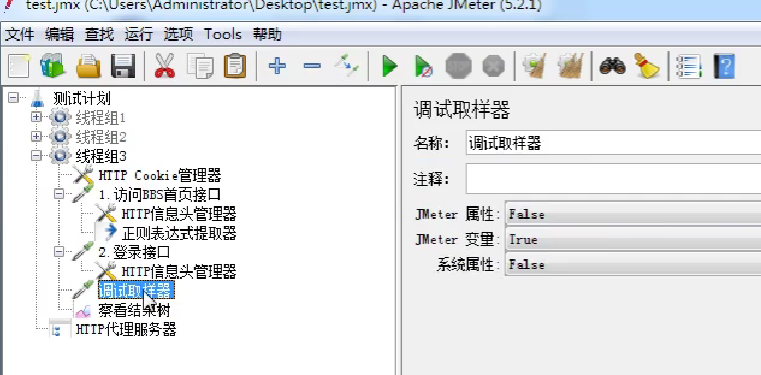Select 正则表达式提取器 tree item
The width and height of the screenshot is (761, 375).
point(179,233)
